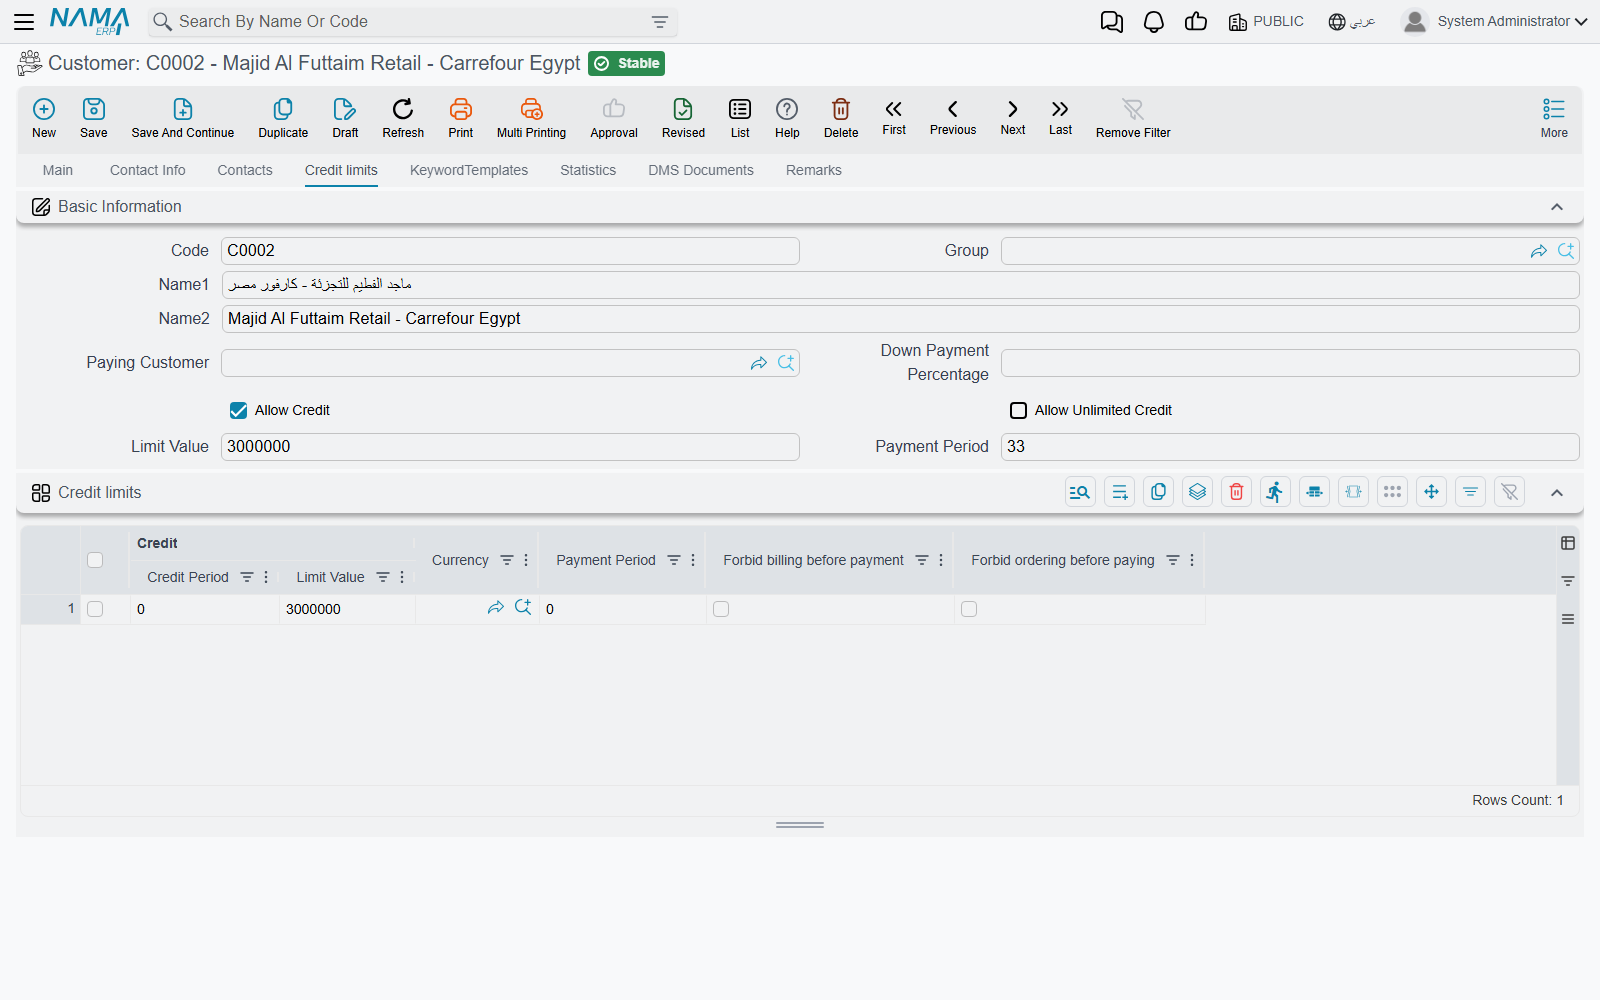This screenshot has height=1000, width=1600.
Task: Click the running man icon in grid toolbar
Action: coord(1276,492)
